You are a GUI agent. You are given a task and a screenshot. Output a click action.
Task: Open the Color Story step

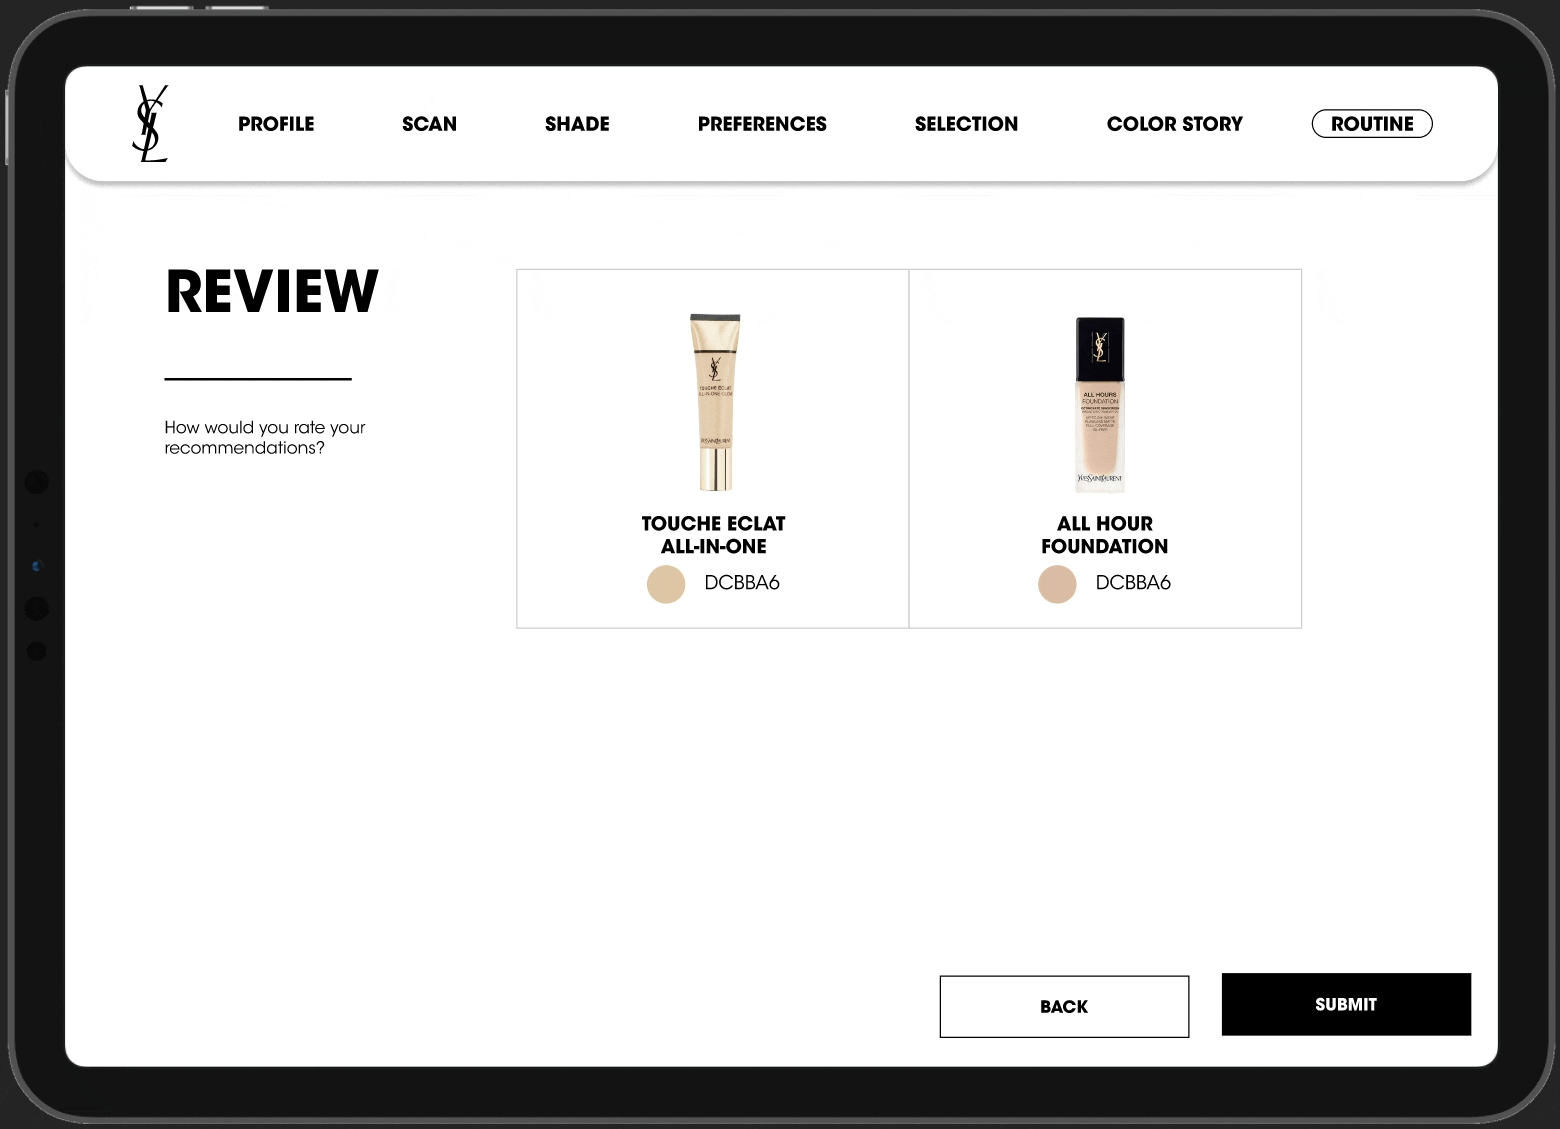[x=1174, y=124]
